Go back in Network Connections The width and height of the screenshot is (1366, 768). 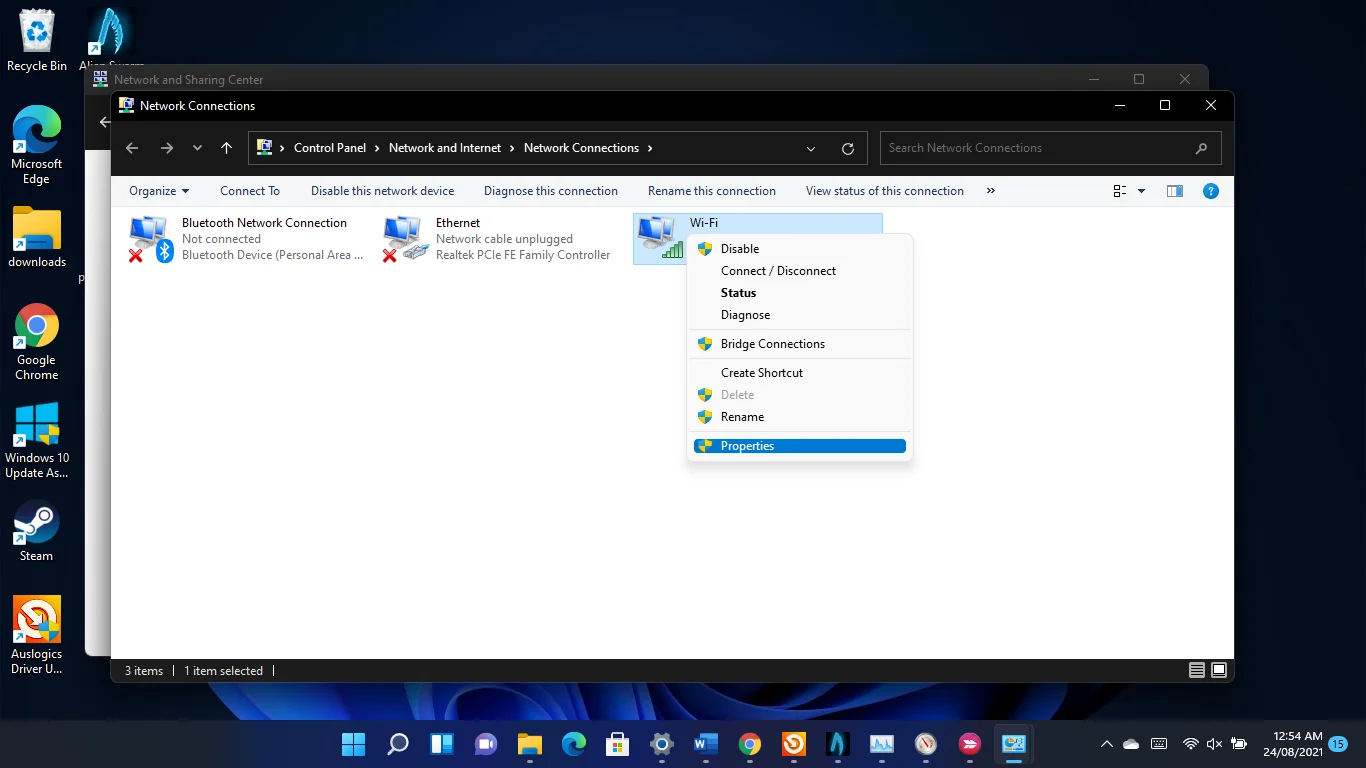[x=132, y=148]
